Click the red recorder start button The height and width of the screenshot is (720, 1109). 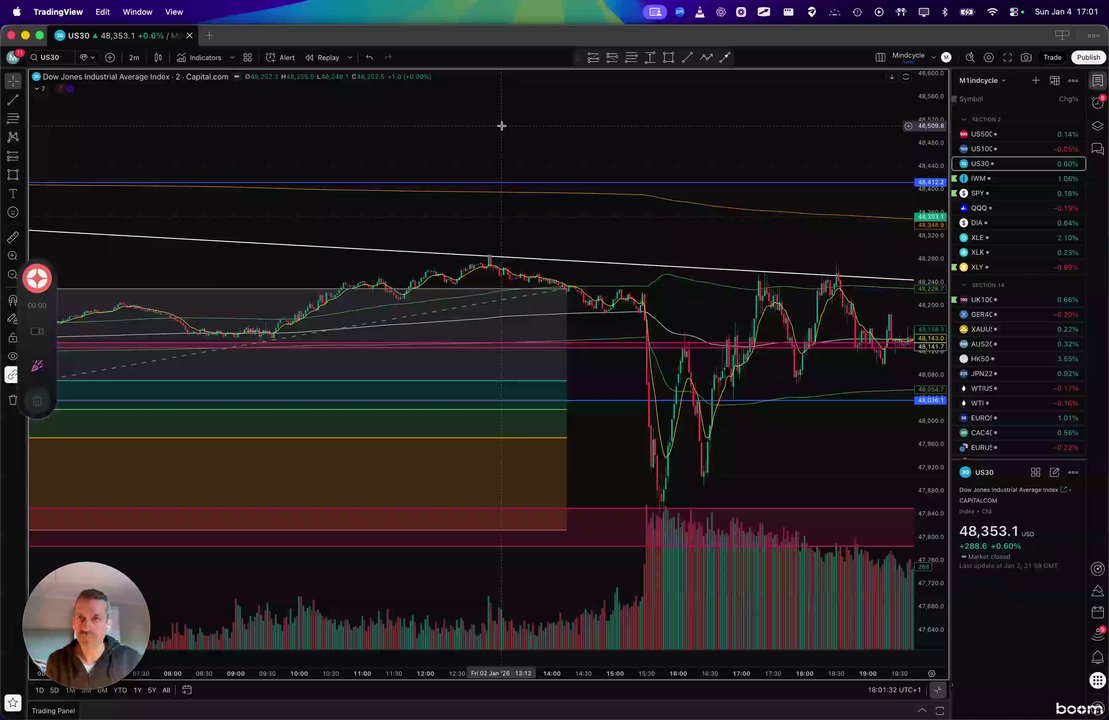[x=37, y=278]
